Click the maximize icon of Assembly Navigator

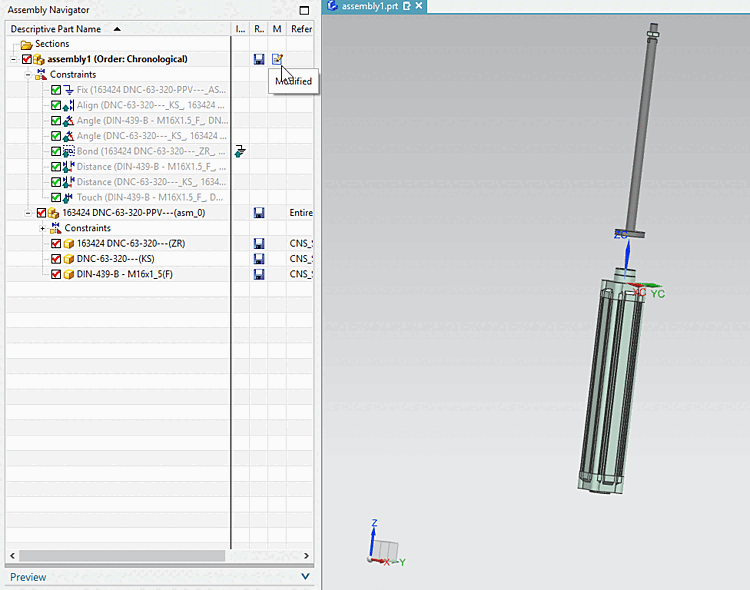coord(305,10)
